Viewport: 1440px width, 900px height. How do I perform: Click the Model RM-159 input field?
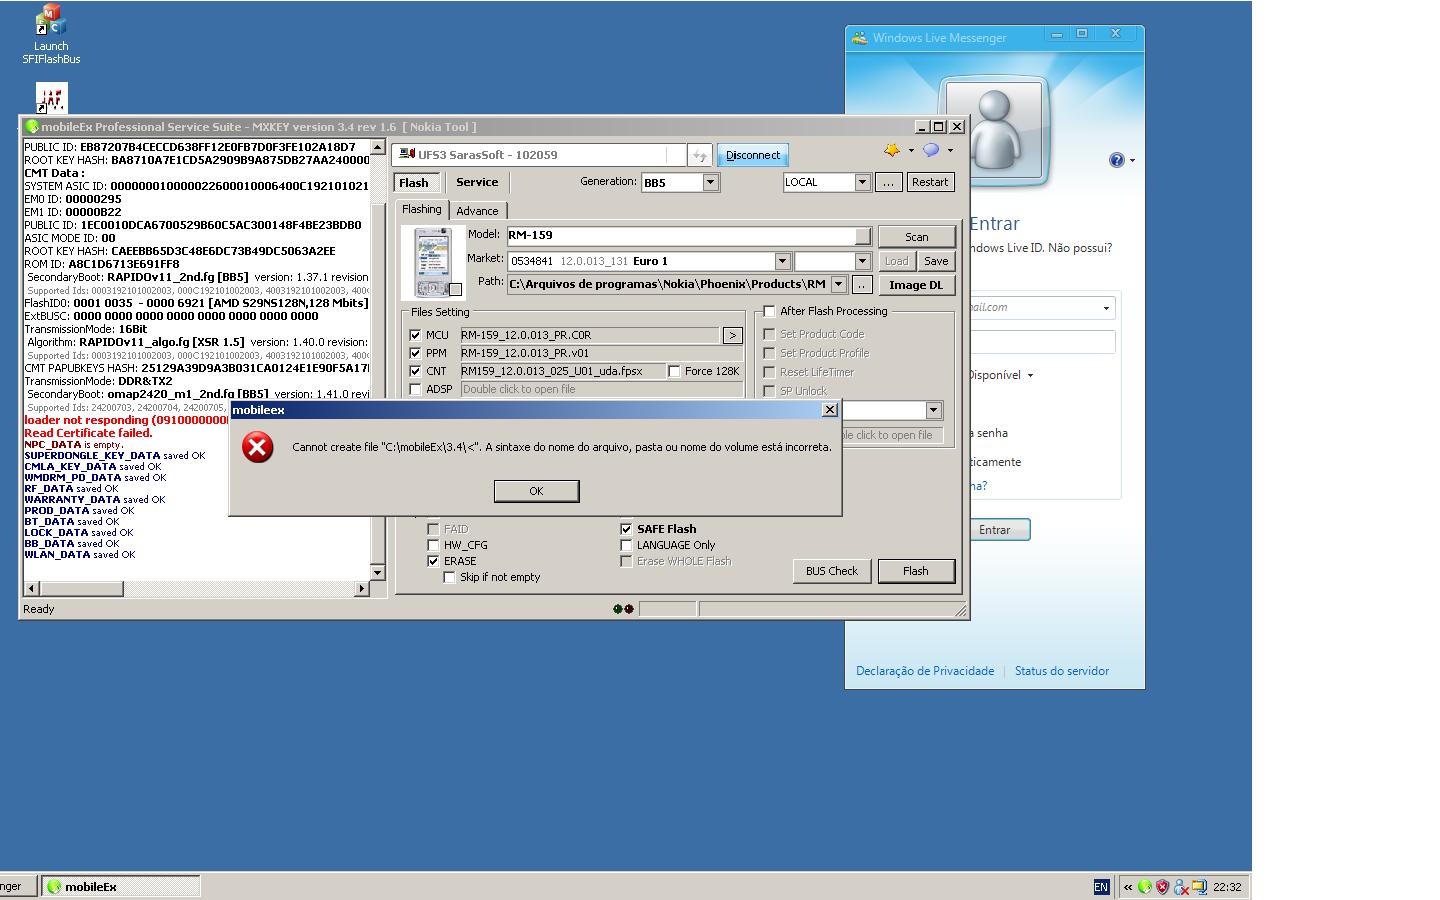(689, 236)
